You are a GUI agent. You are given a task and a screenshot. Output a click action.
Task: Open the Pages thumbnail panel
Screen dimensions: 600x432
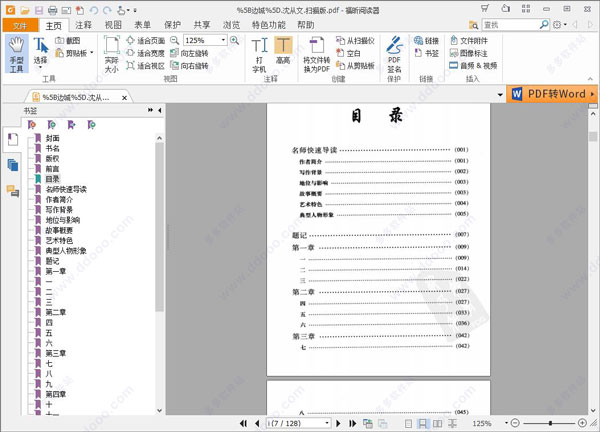tap(13, 165)
